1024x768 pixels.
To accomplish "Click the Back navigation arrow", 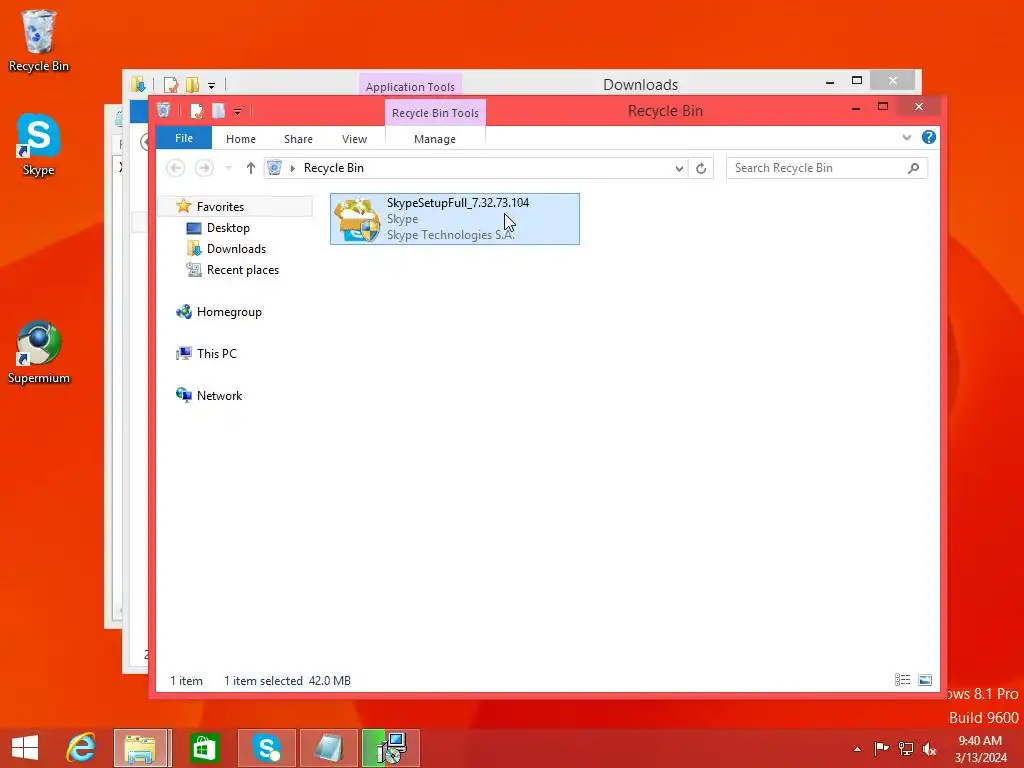I will 175,168.
